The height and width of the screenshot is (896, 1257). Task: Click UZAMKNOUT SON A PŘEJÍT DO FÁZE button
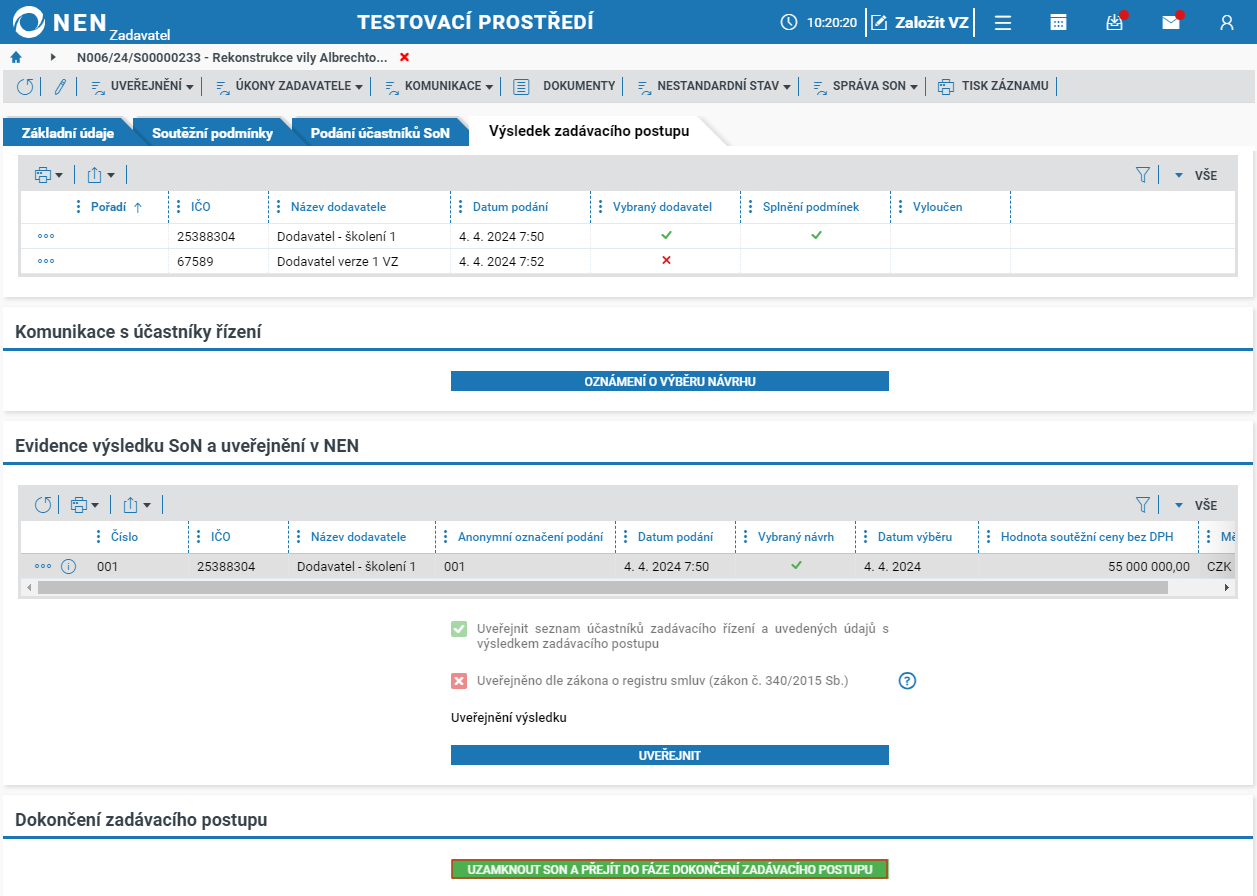(669, 869)
